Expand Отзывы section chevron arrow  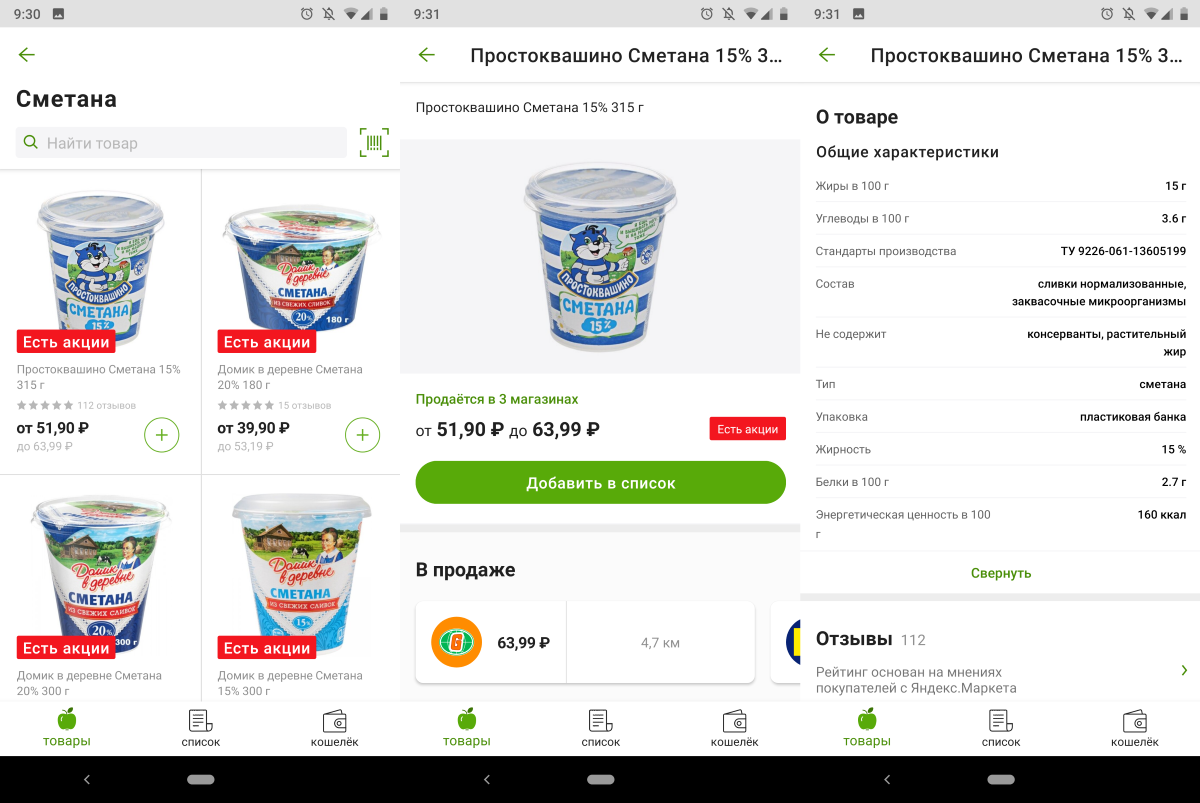(1184, 670)
